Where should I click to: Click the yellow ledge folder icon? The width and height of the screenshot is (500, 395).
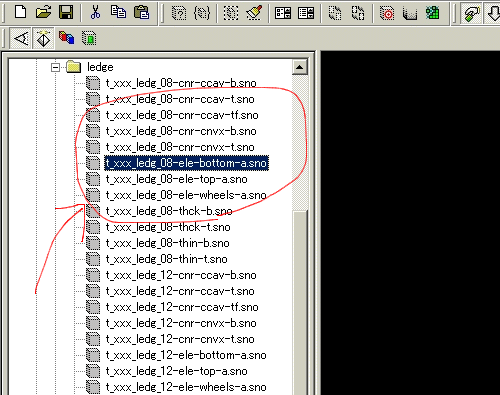[x=74, y=67]
